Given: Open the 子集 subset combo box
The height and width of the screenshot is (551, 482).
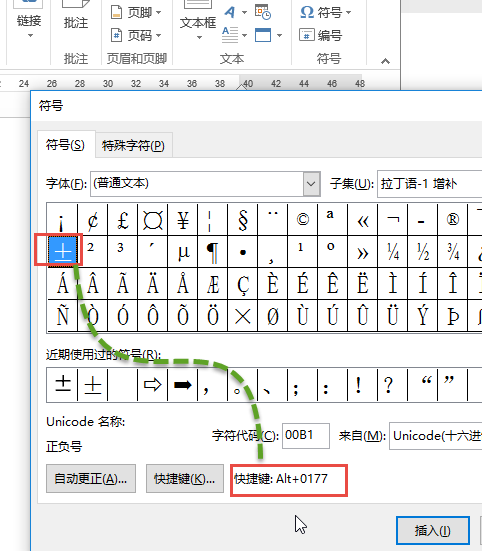Looking at the screenshot, I should coord(430,184).
